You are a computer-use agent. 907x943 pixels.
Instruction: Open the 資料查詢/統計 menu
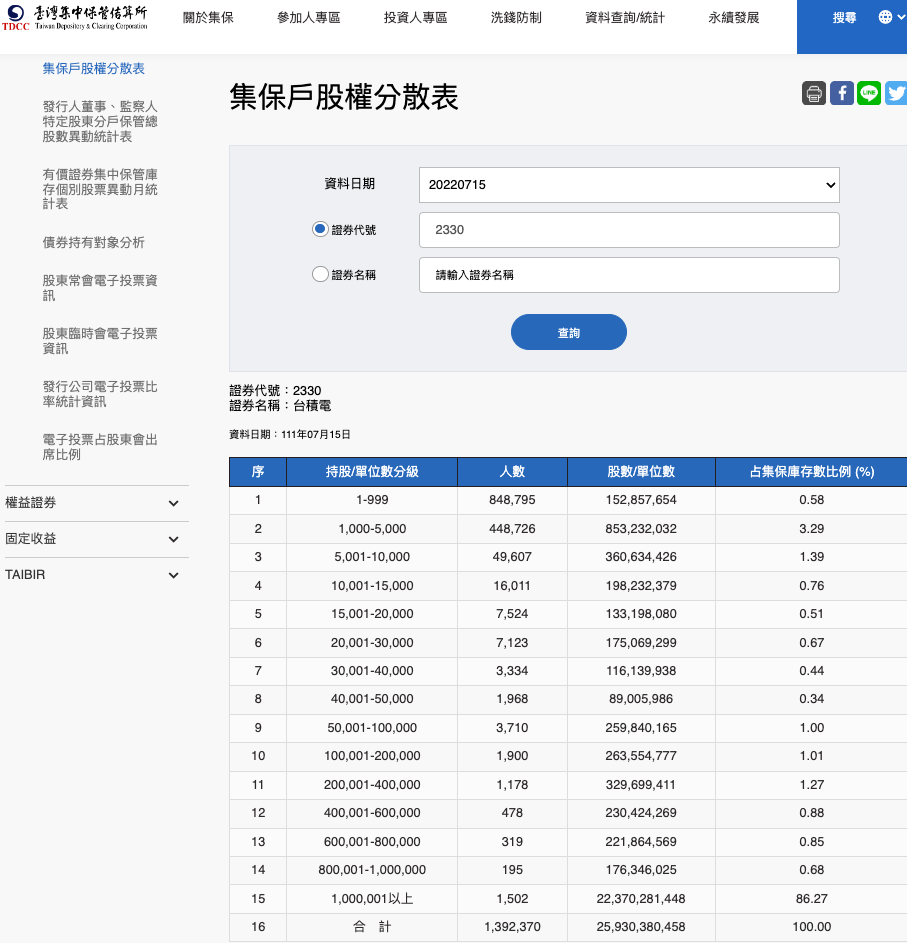[x=627, y=17]
